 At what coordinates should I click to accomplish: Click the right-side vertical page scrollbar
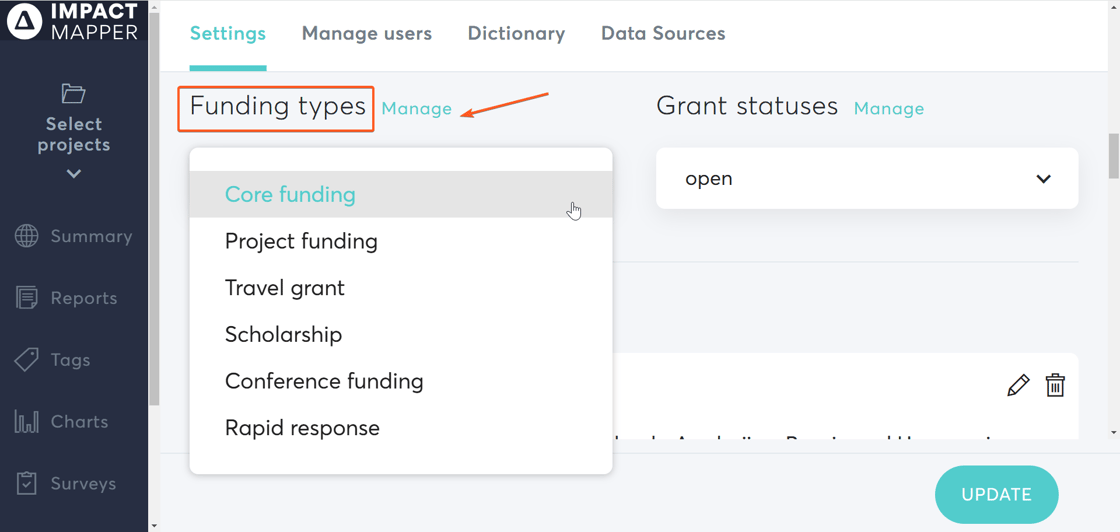point(1113,156)
